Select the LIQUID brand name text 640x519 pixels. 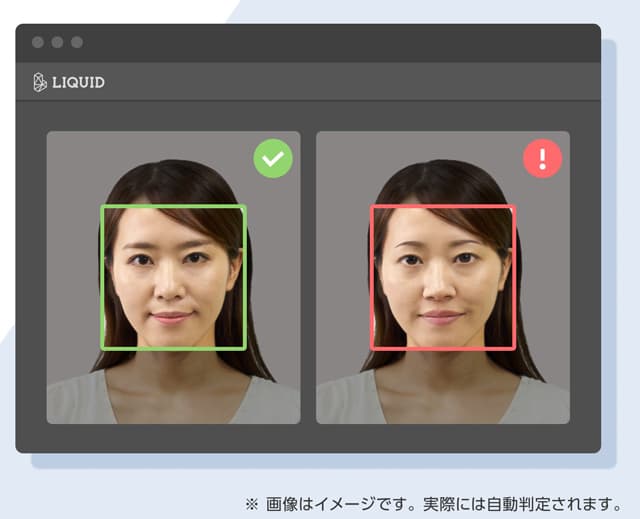point(78,82)
